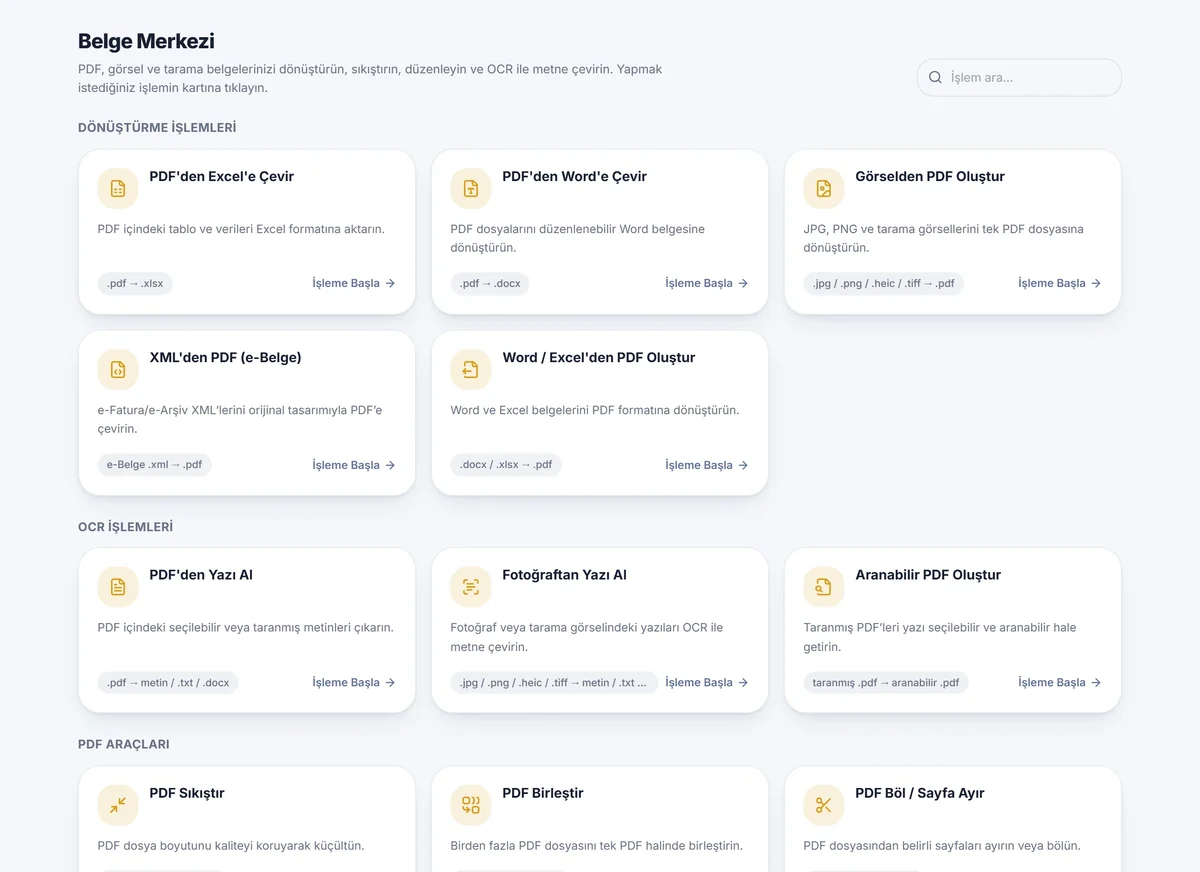Click the Belge Merkezi page title

[x=146, y=41]
